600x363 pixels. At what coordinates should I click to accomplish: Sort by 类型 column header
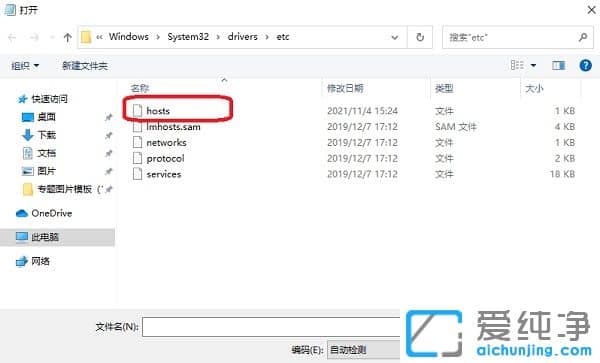444,88
